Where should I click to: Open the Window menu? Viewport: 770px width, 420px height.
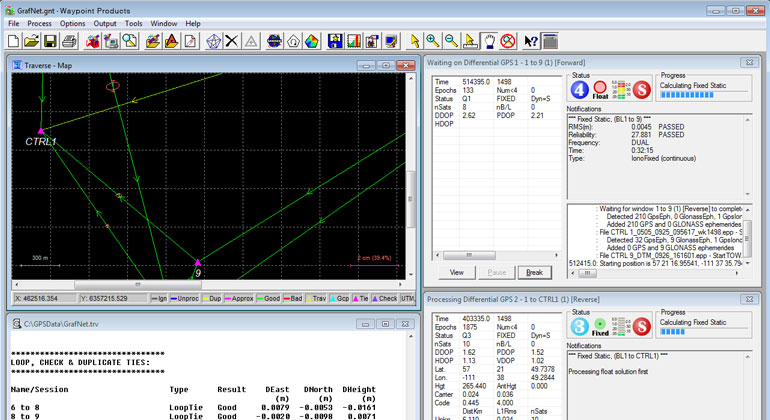[164, 24]
